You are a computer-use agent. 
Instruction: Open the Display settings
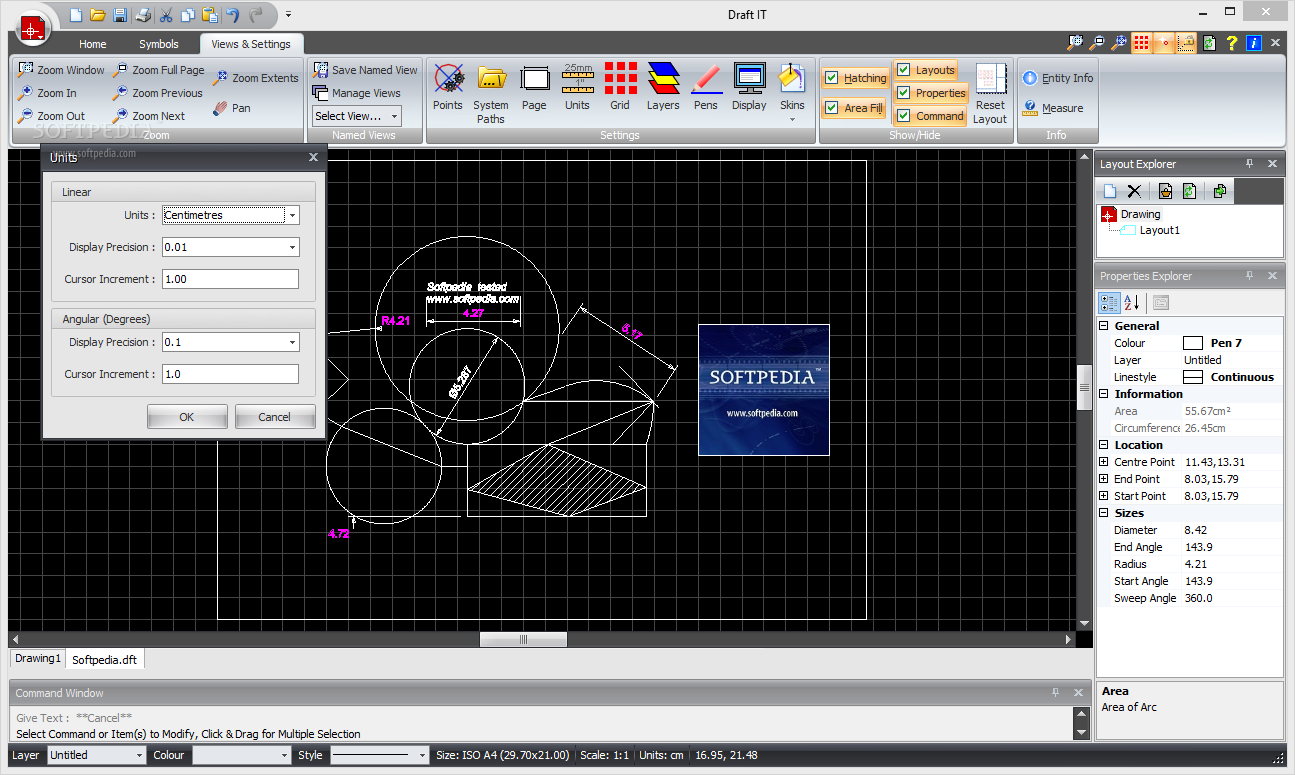tap(749, 87)
